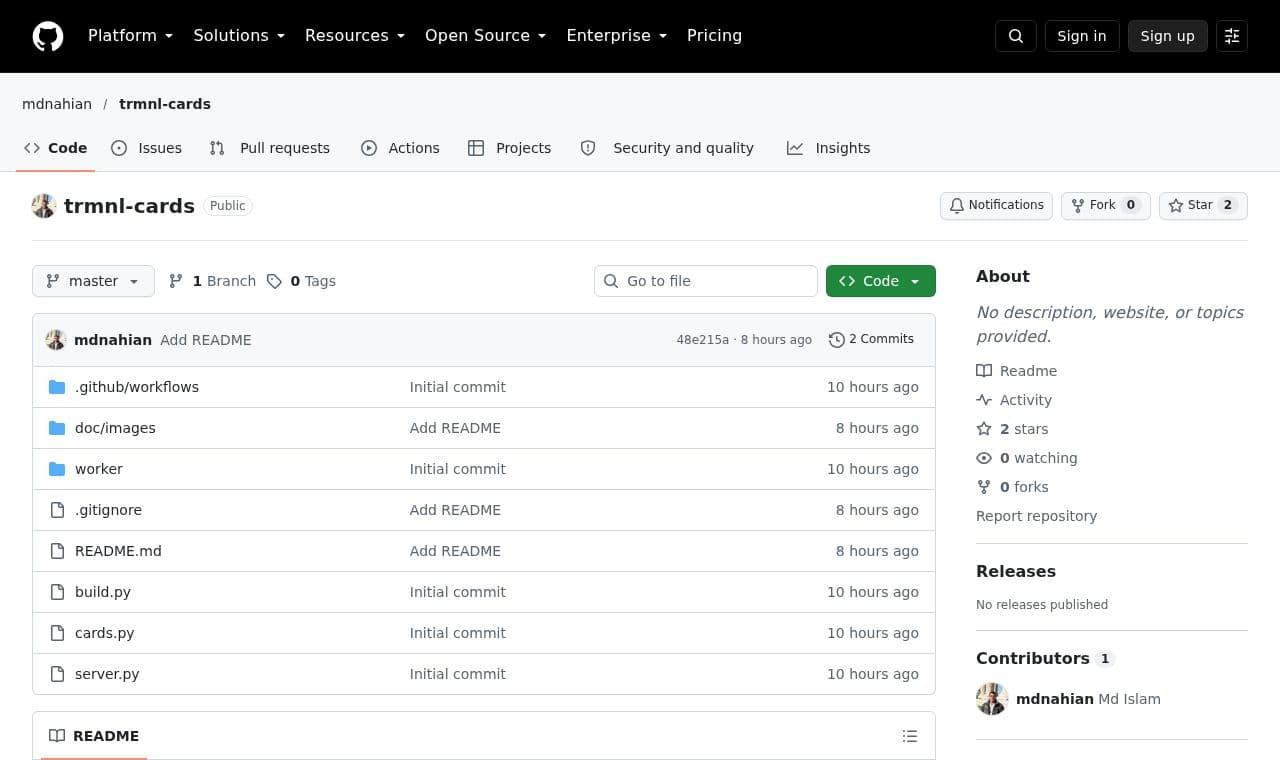Open the README outline list icon
This screenshot has width=1280, height=760.
coord(910,736)
